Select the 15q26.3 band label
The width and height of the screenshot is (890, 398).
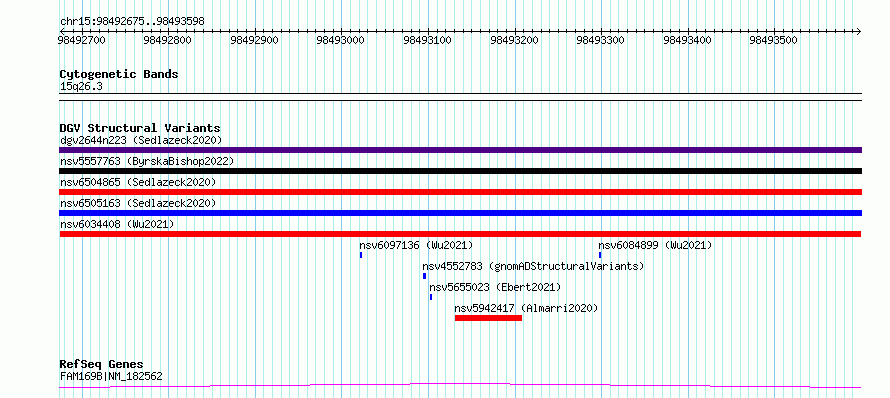81,87
